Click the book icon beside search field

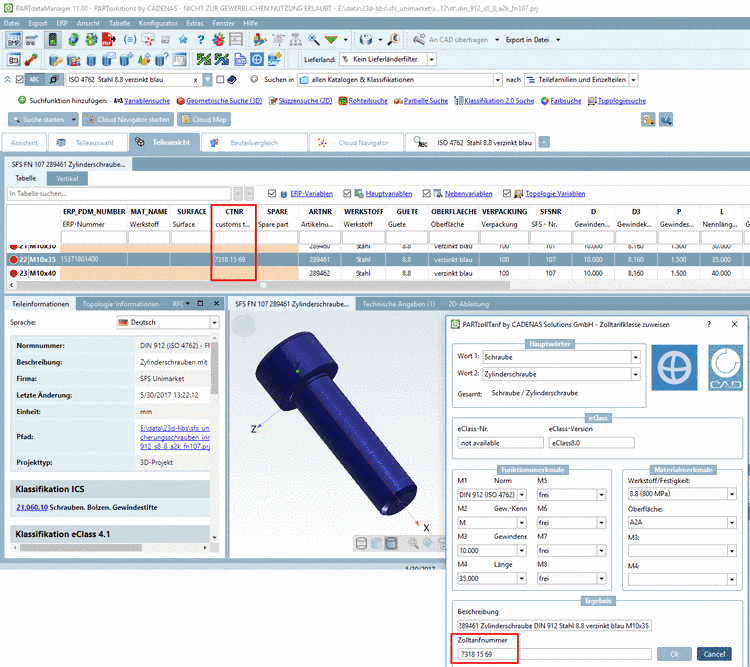[x=232, y=79]
